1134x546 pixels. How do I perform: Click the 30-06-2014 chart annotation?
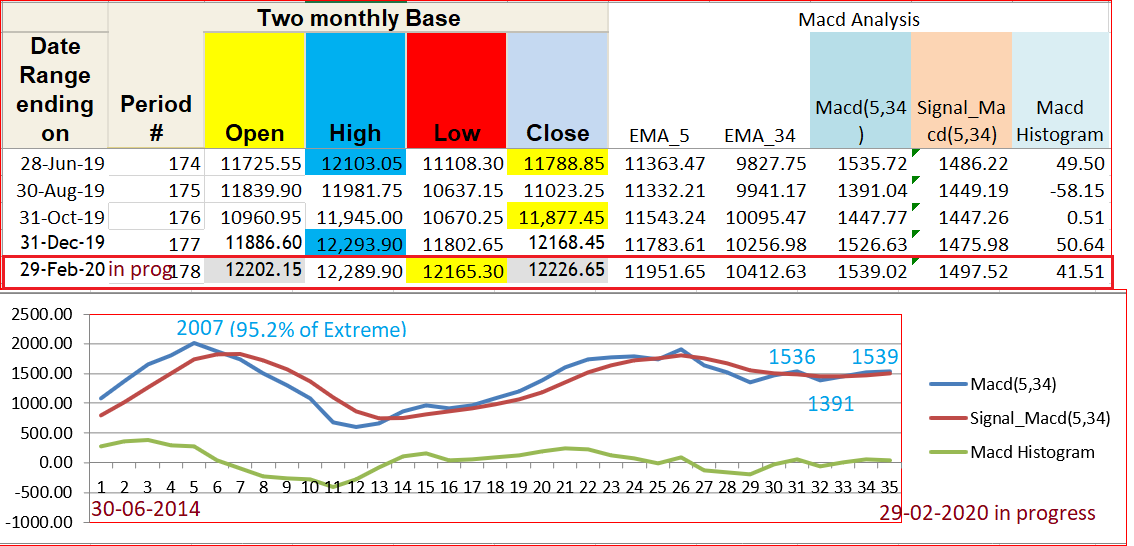145,509
